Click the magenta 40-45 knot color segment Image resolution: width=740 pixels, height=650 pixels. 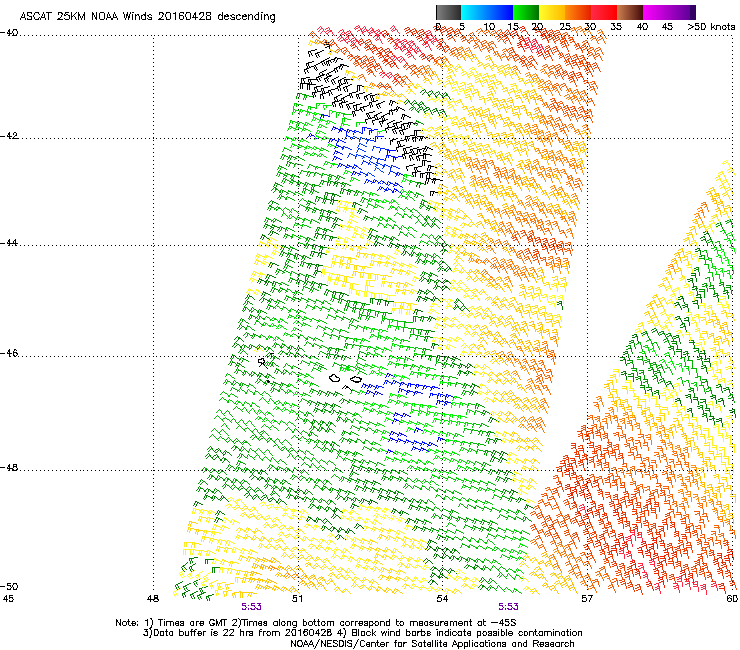pos(656,12)
